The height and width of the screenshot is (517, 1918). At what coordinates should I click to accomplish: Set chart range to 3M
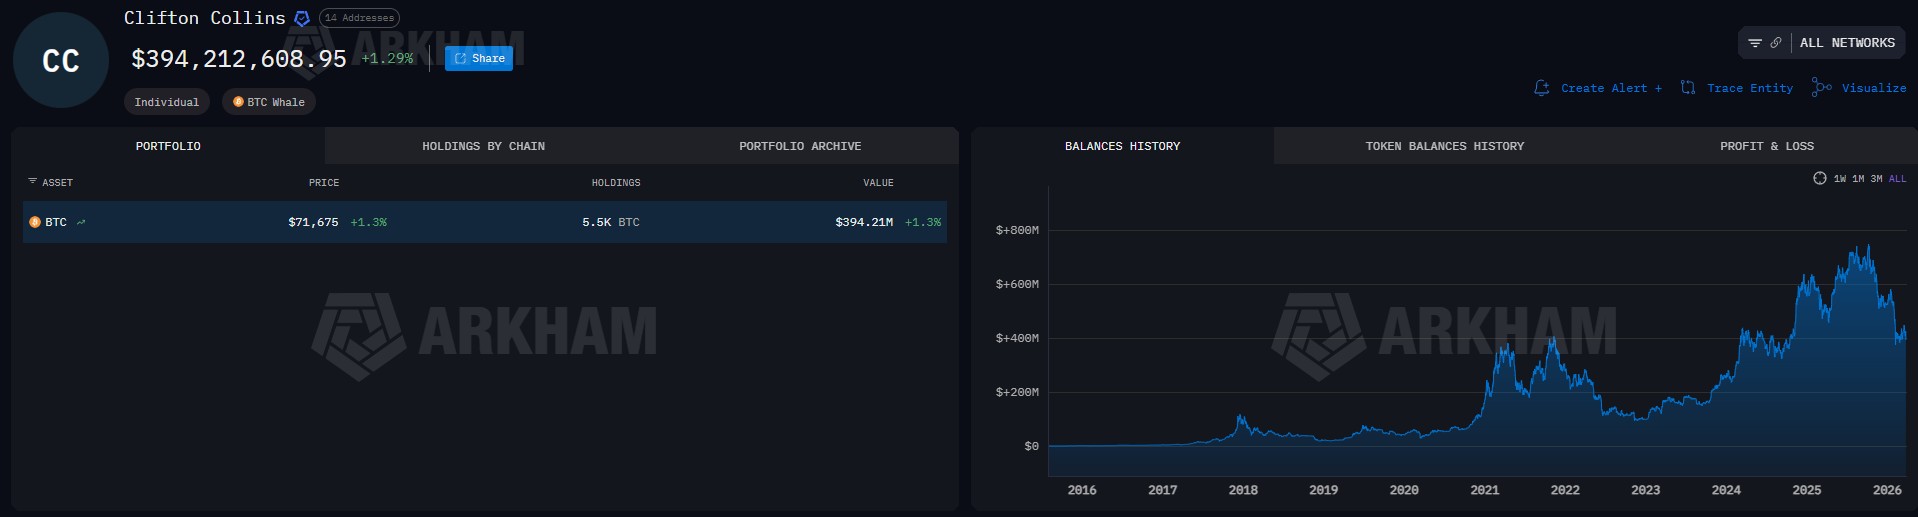(x=1876, y=179)
